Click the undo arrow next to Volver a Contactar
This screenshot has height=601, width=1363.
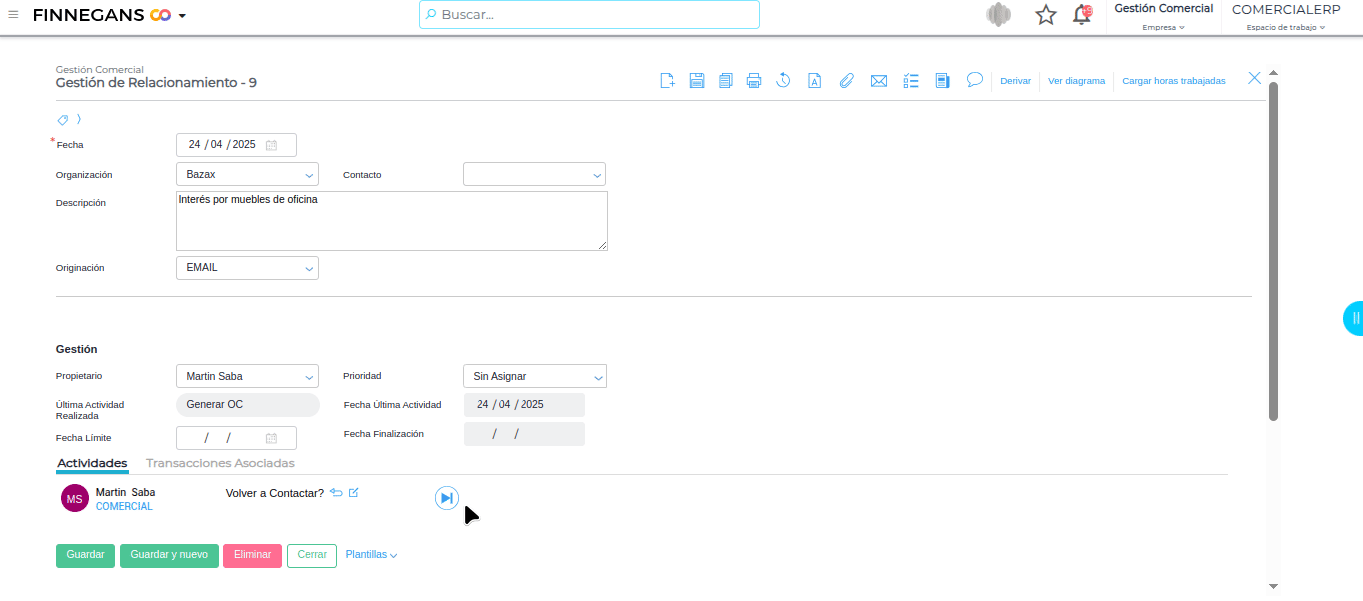tap(336, 493)
